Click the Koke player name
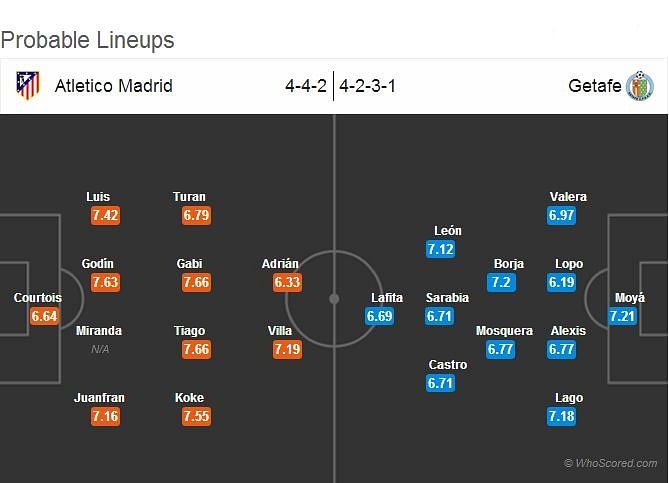 coord(189,398)
